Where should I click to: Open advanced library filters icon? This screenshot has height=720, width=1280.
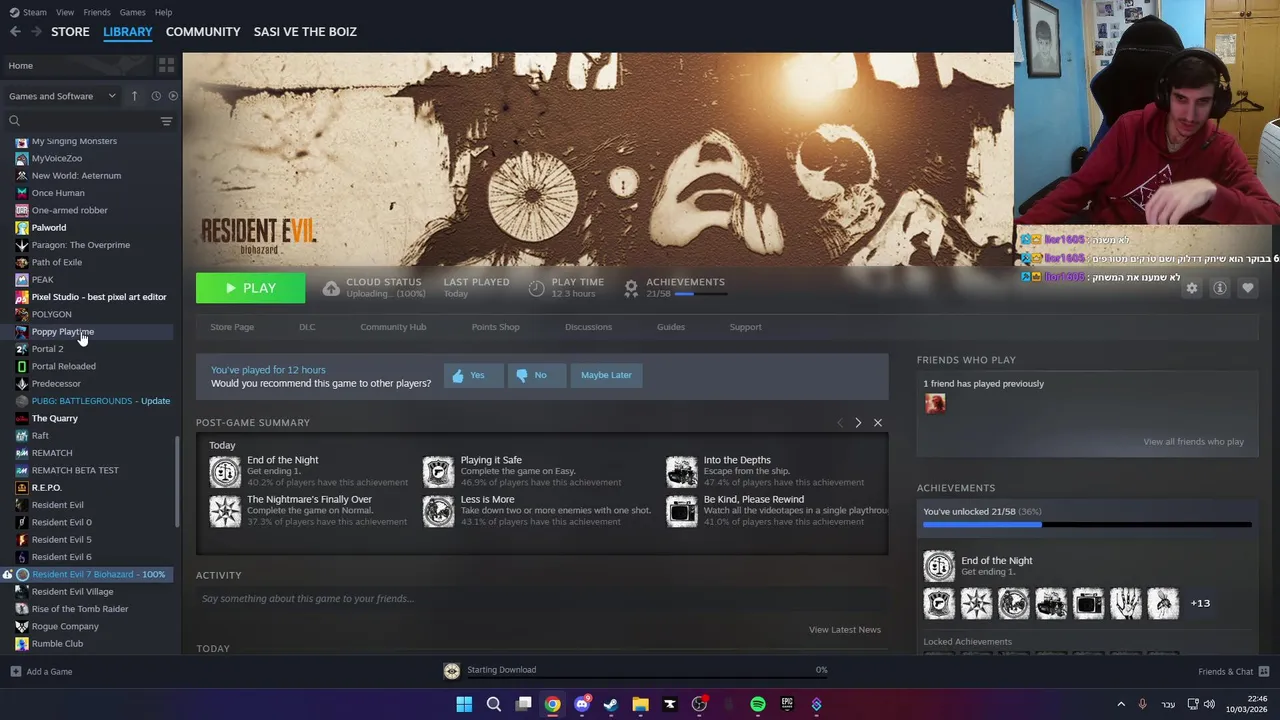[166, 121]
